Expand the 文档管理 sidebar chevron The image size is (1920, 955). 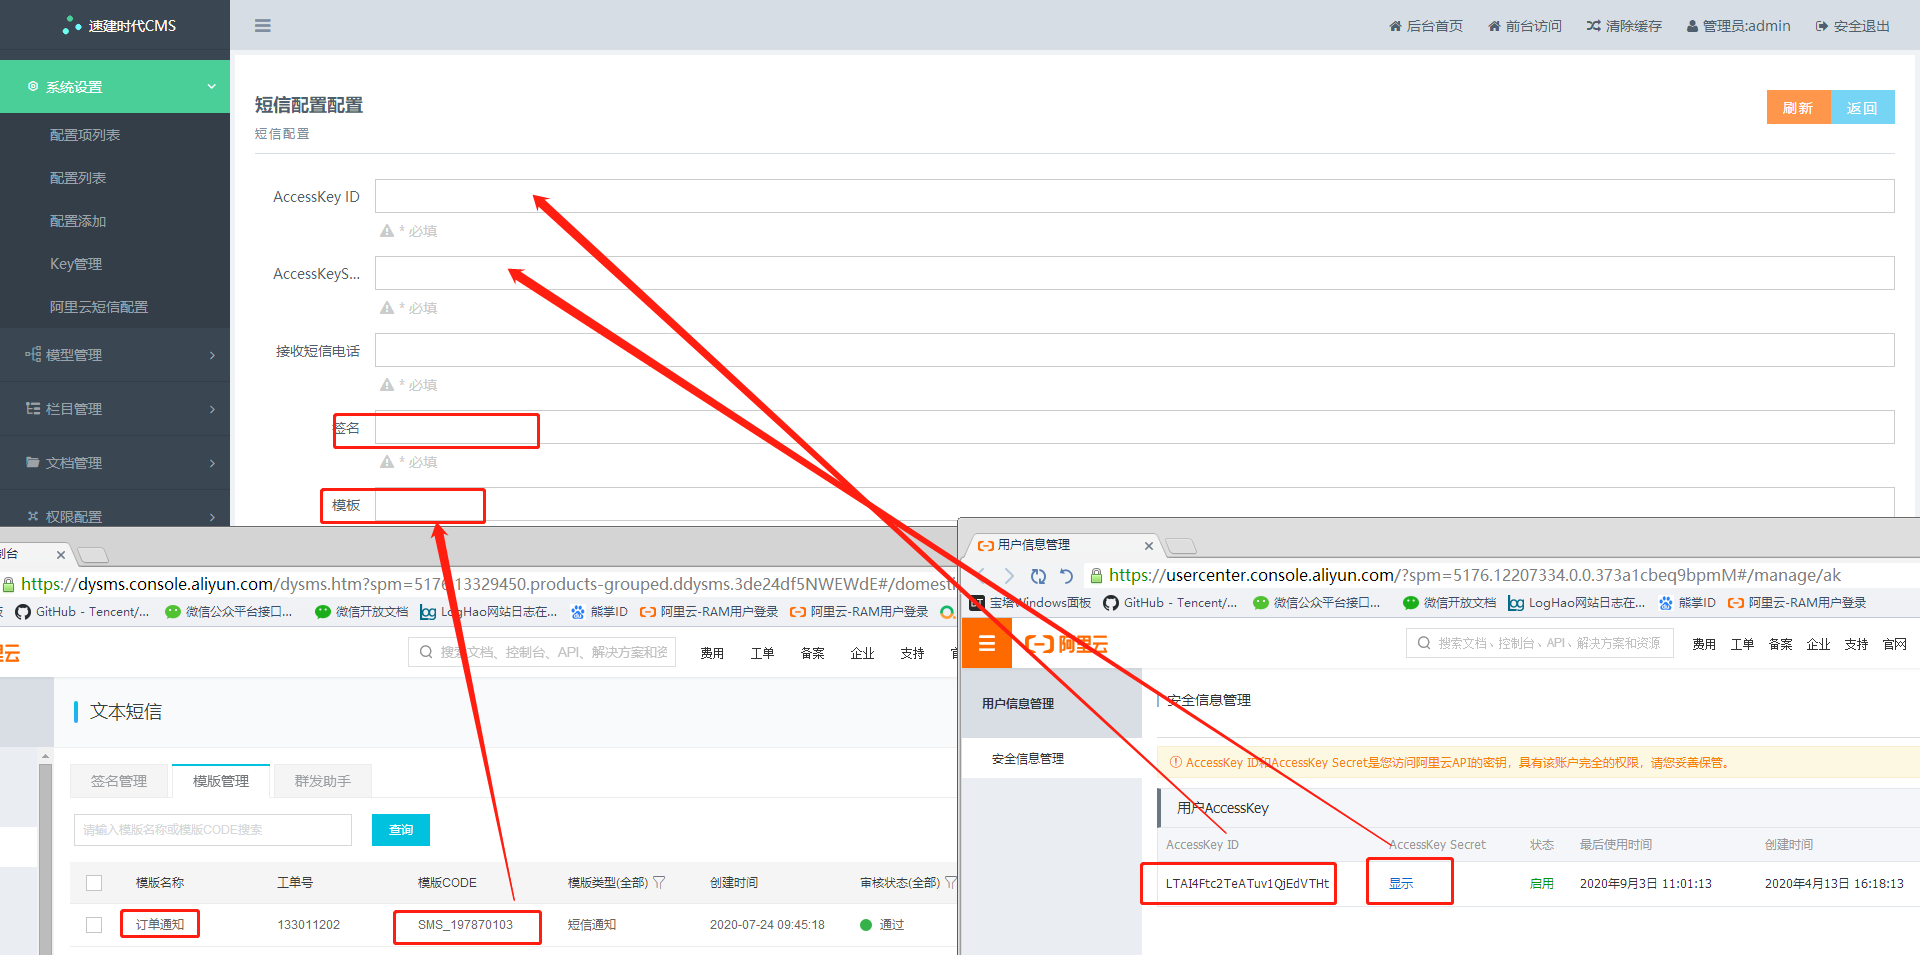pyautogui.click(x=212, y=463)
